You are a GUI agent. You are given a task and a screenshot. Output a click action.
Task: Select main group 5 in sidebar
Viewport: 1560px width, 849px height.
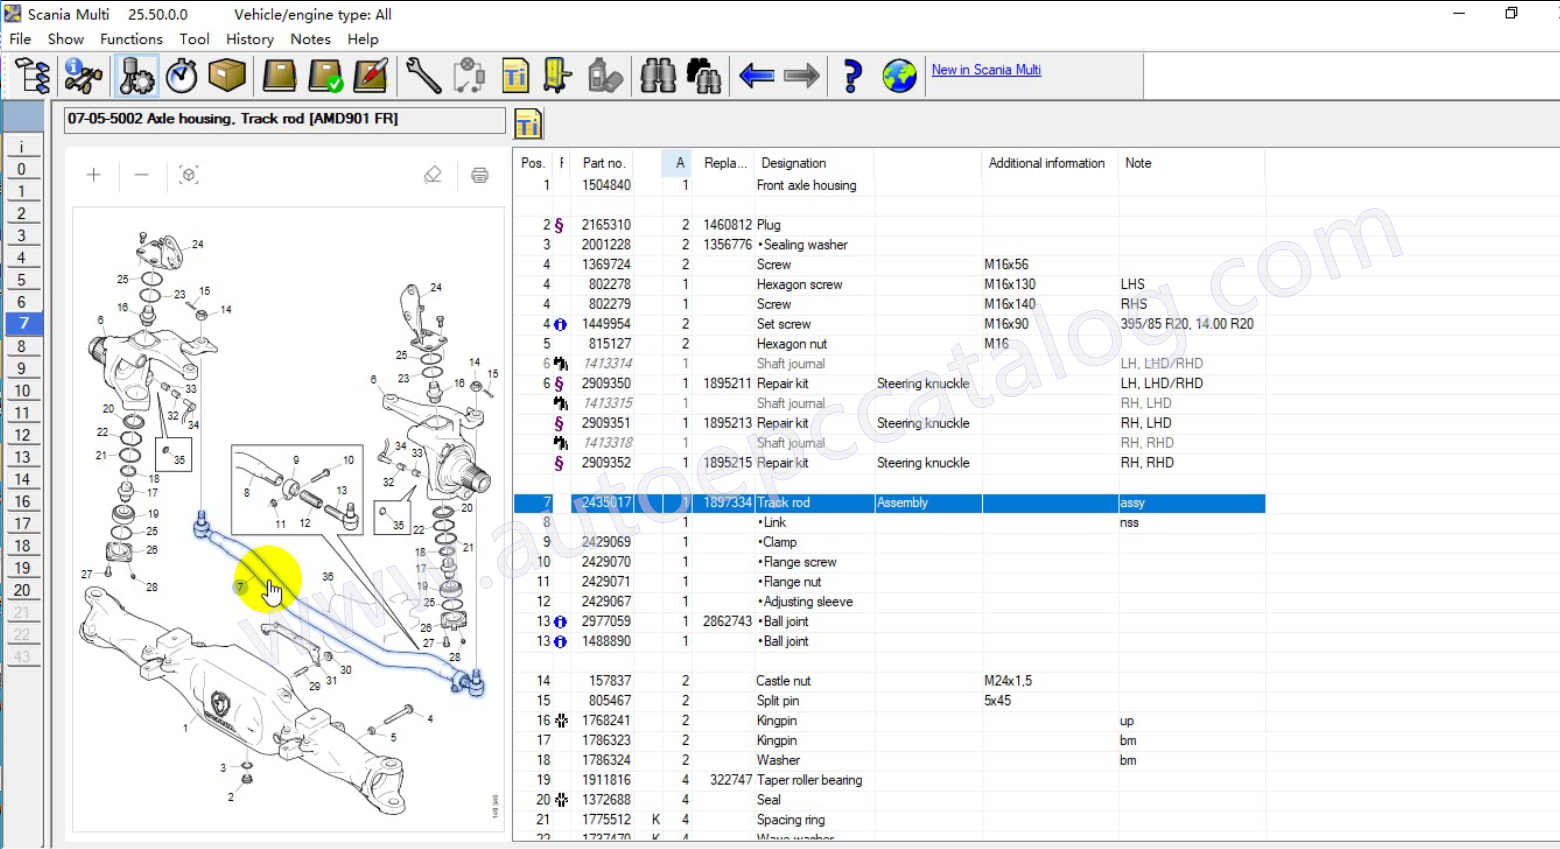pos(22,280)
